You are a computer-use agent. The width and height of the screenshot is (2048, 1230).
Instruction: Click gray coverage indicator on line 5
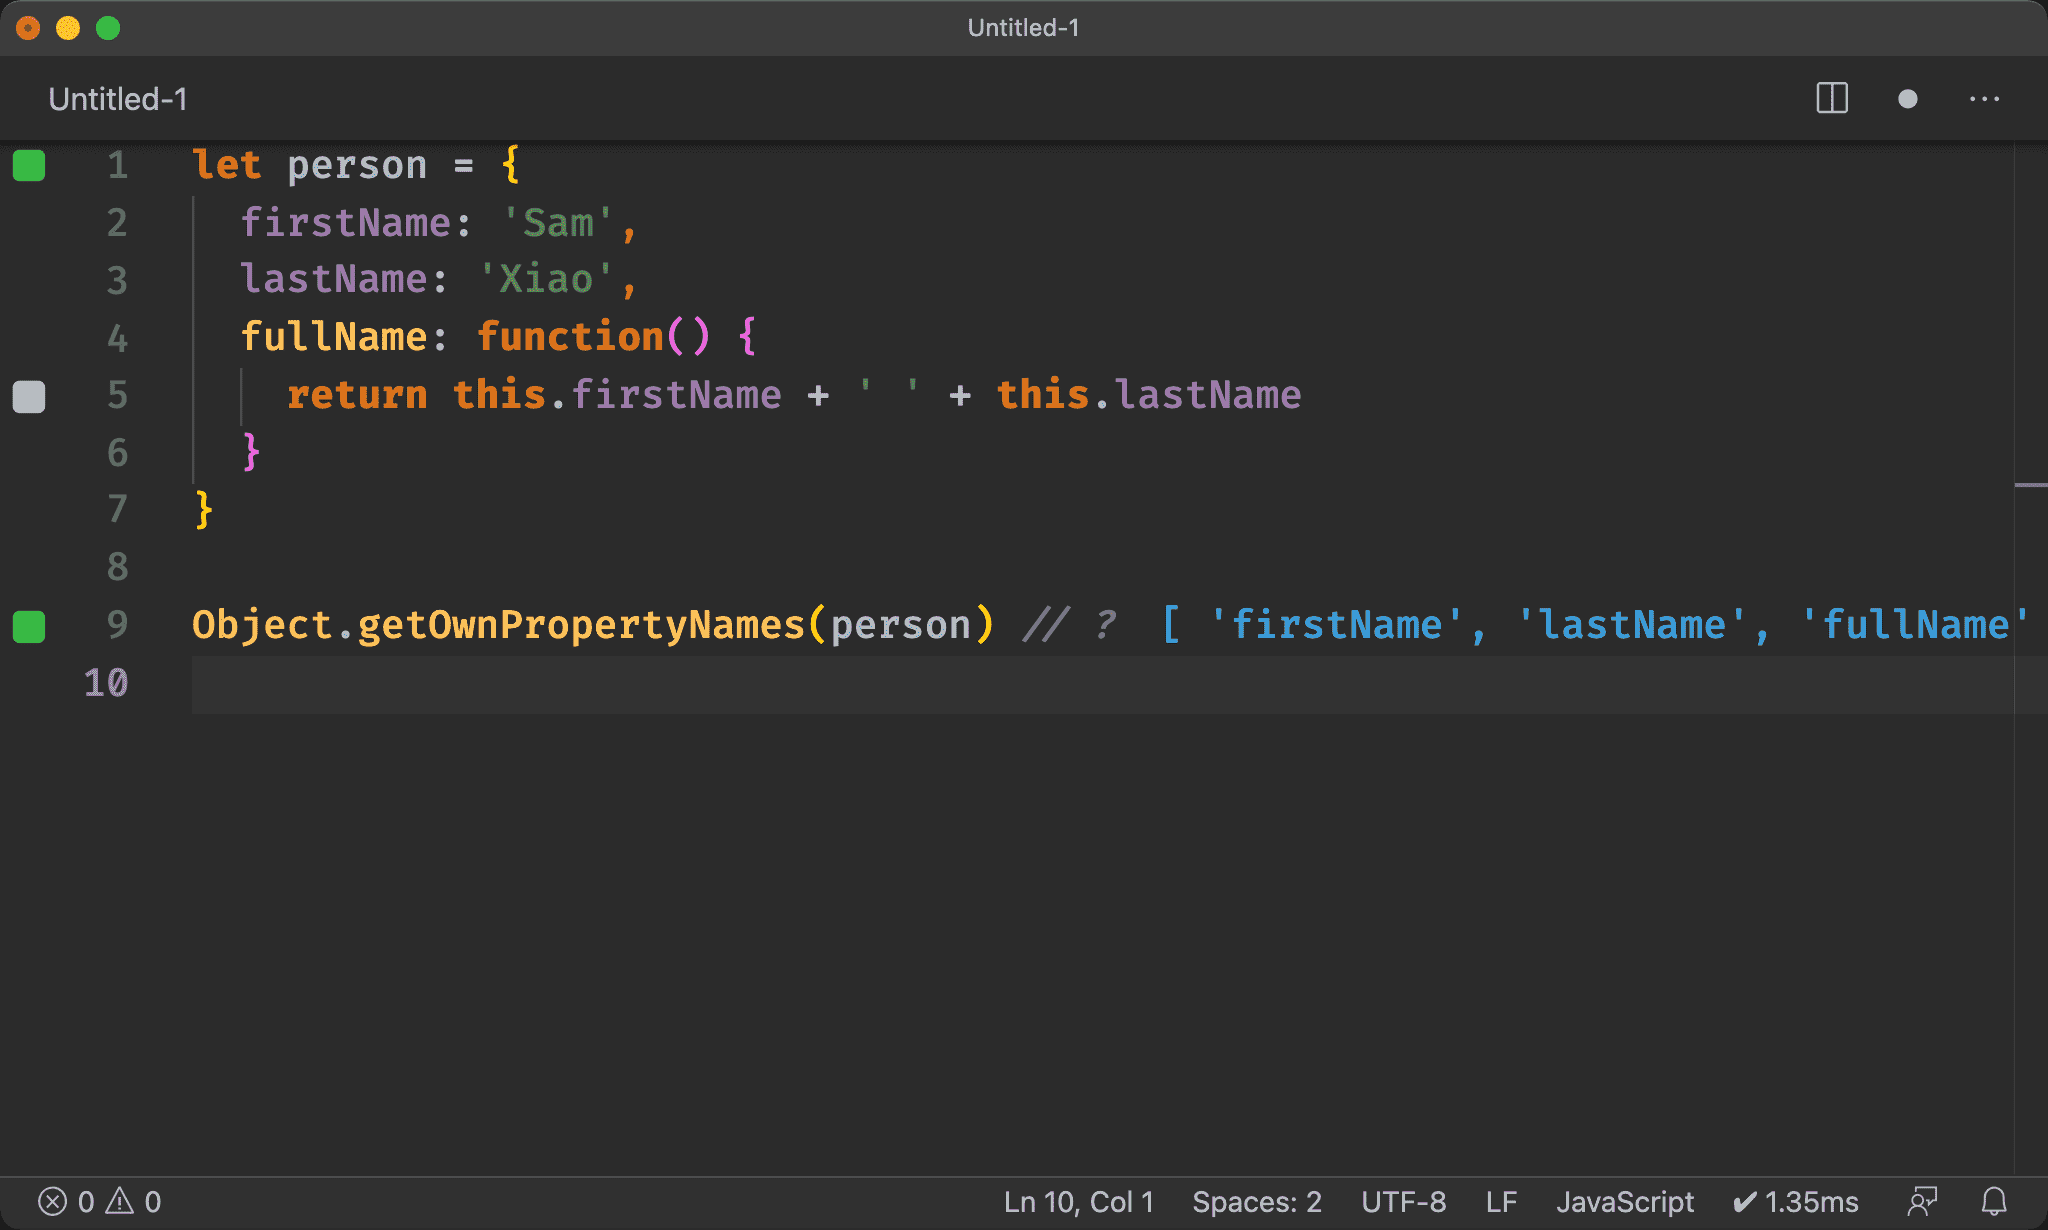click(x=29, y=396)
